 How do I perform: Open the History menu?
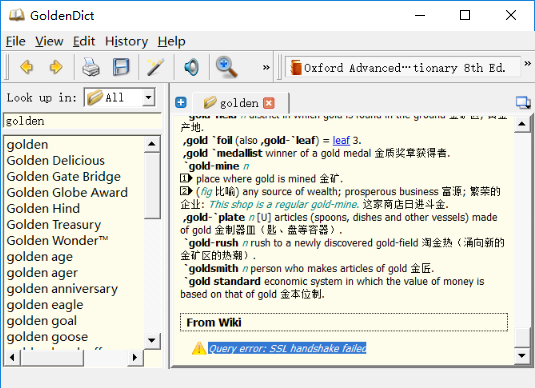tap(127, 41)
